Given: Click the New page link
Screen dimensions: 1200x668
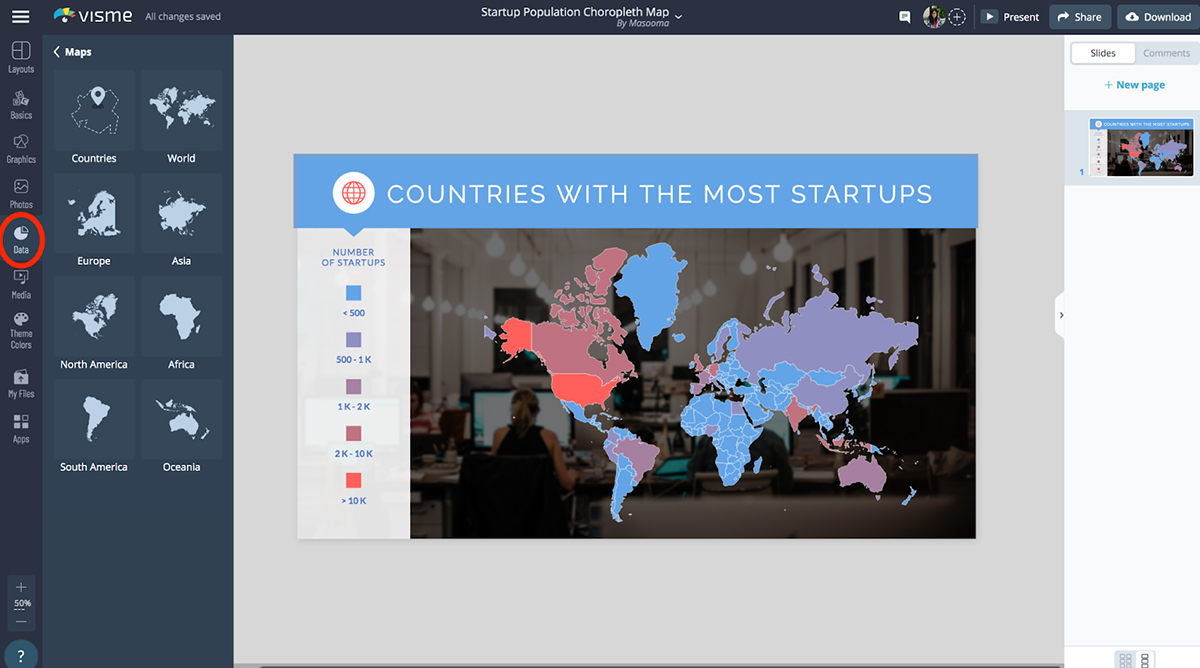Looking at the screenshot, I should [1134, 84].
